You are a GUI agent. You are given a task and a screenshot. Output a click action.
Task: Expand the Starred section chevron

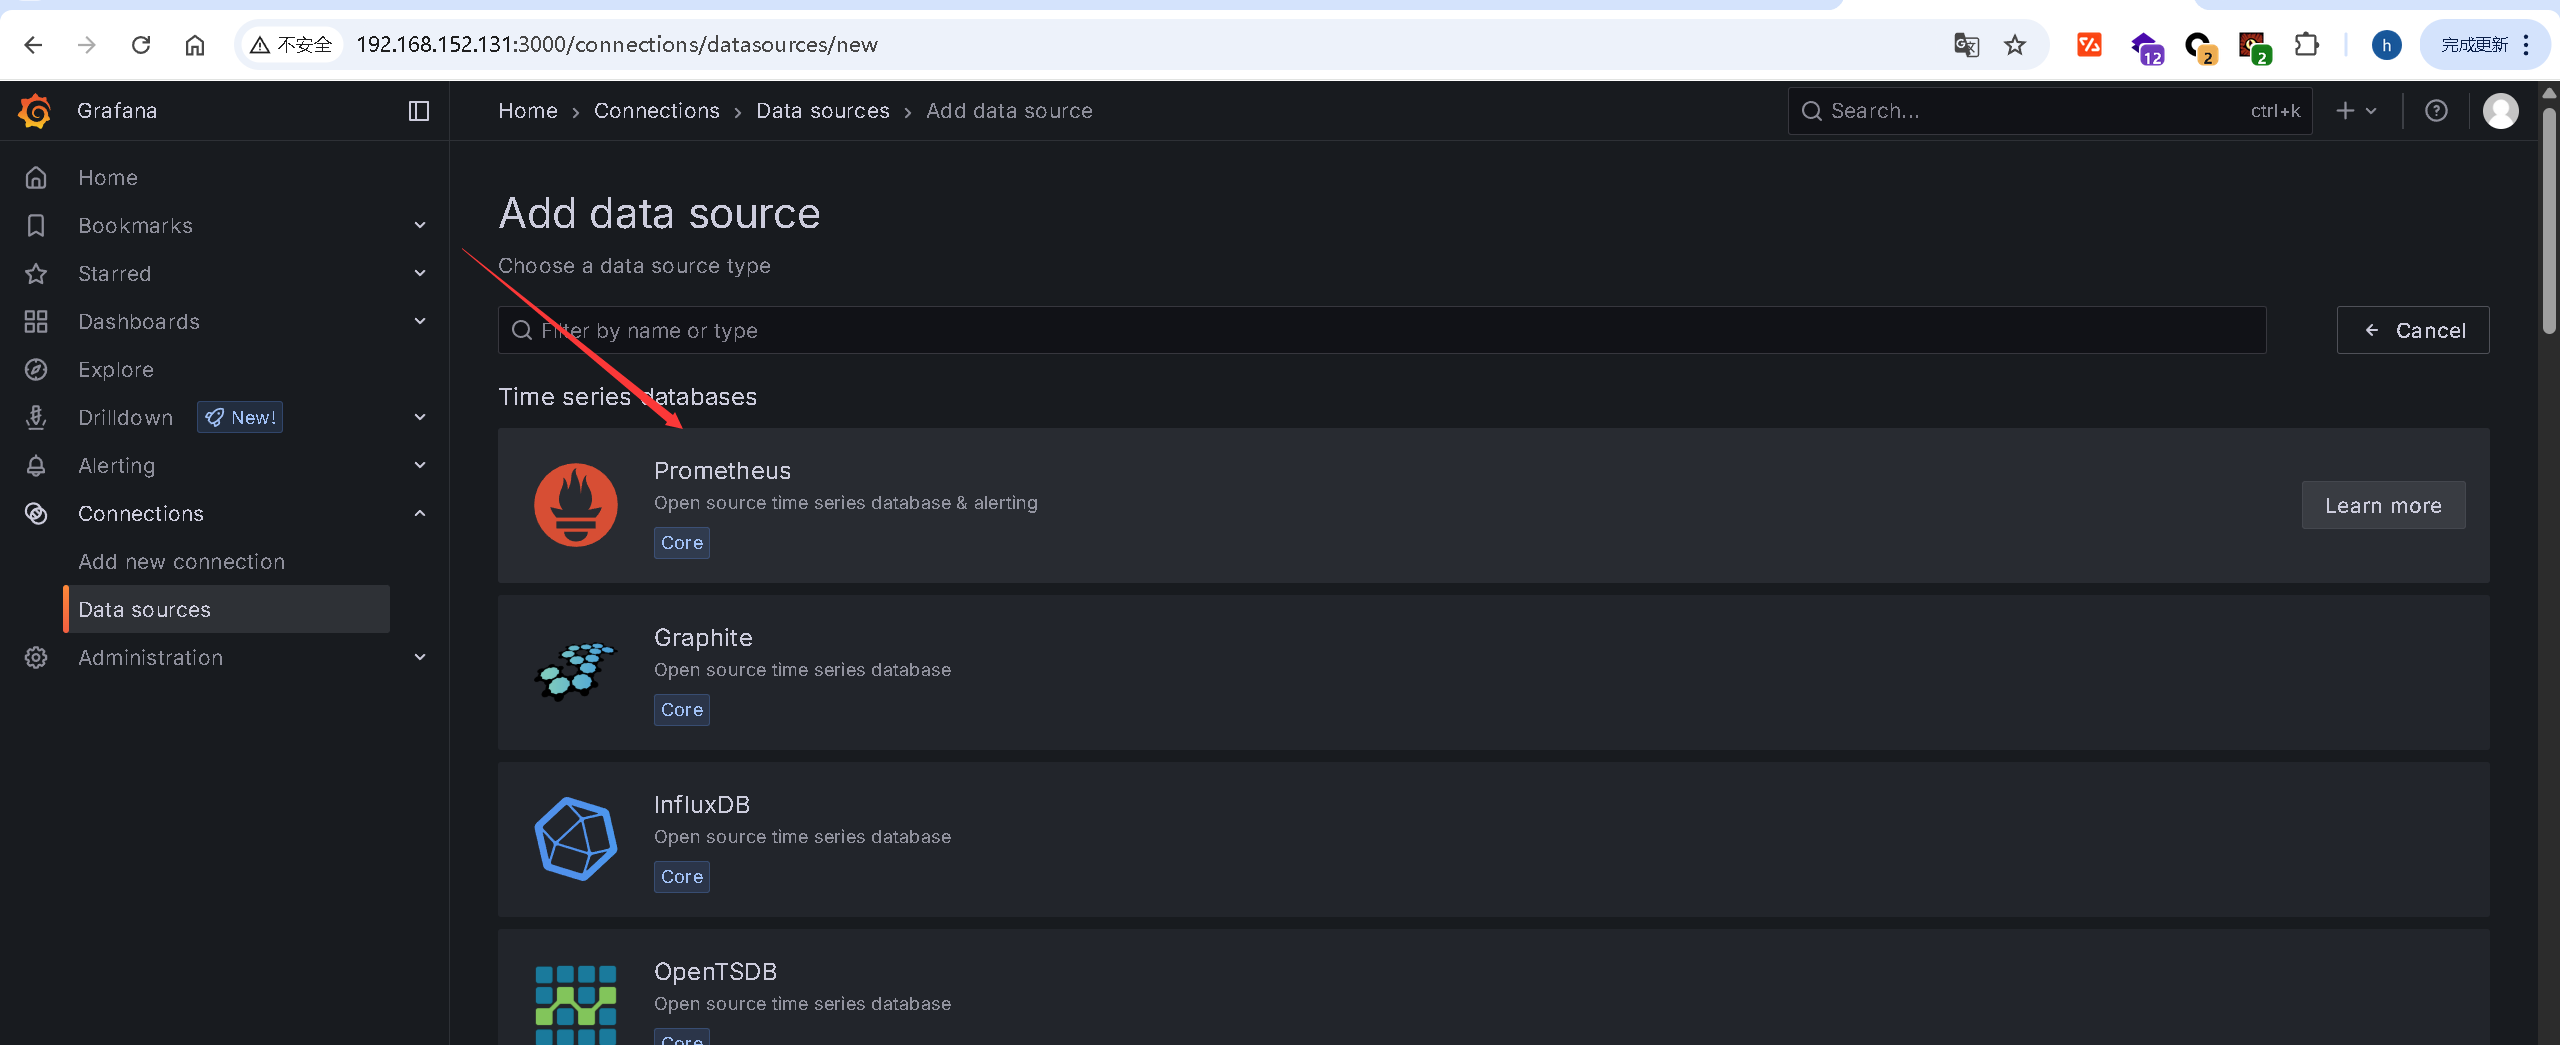pos(420,273)
